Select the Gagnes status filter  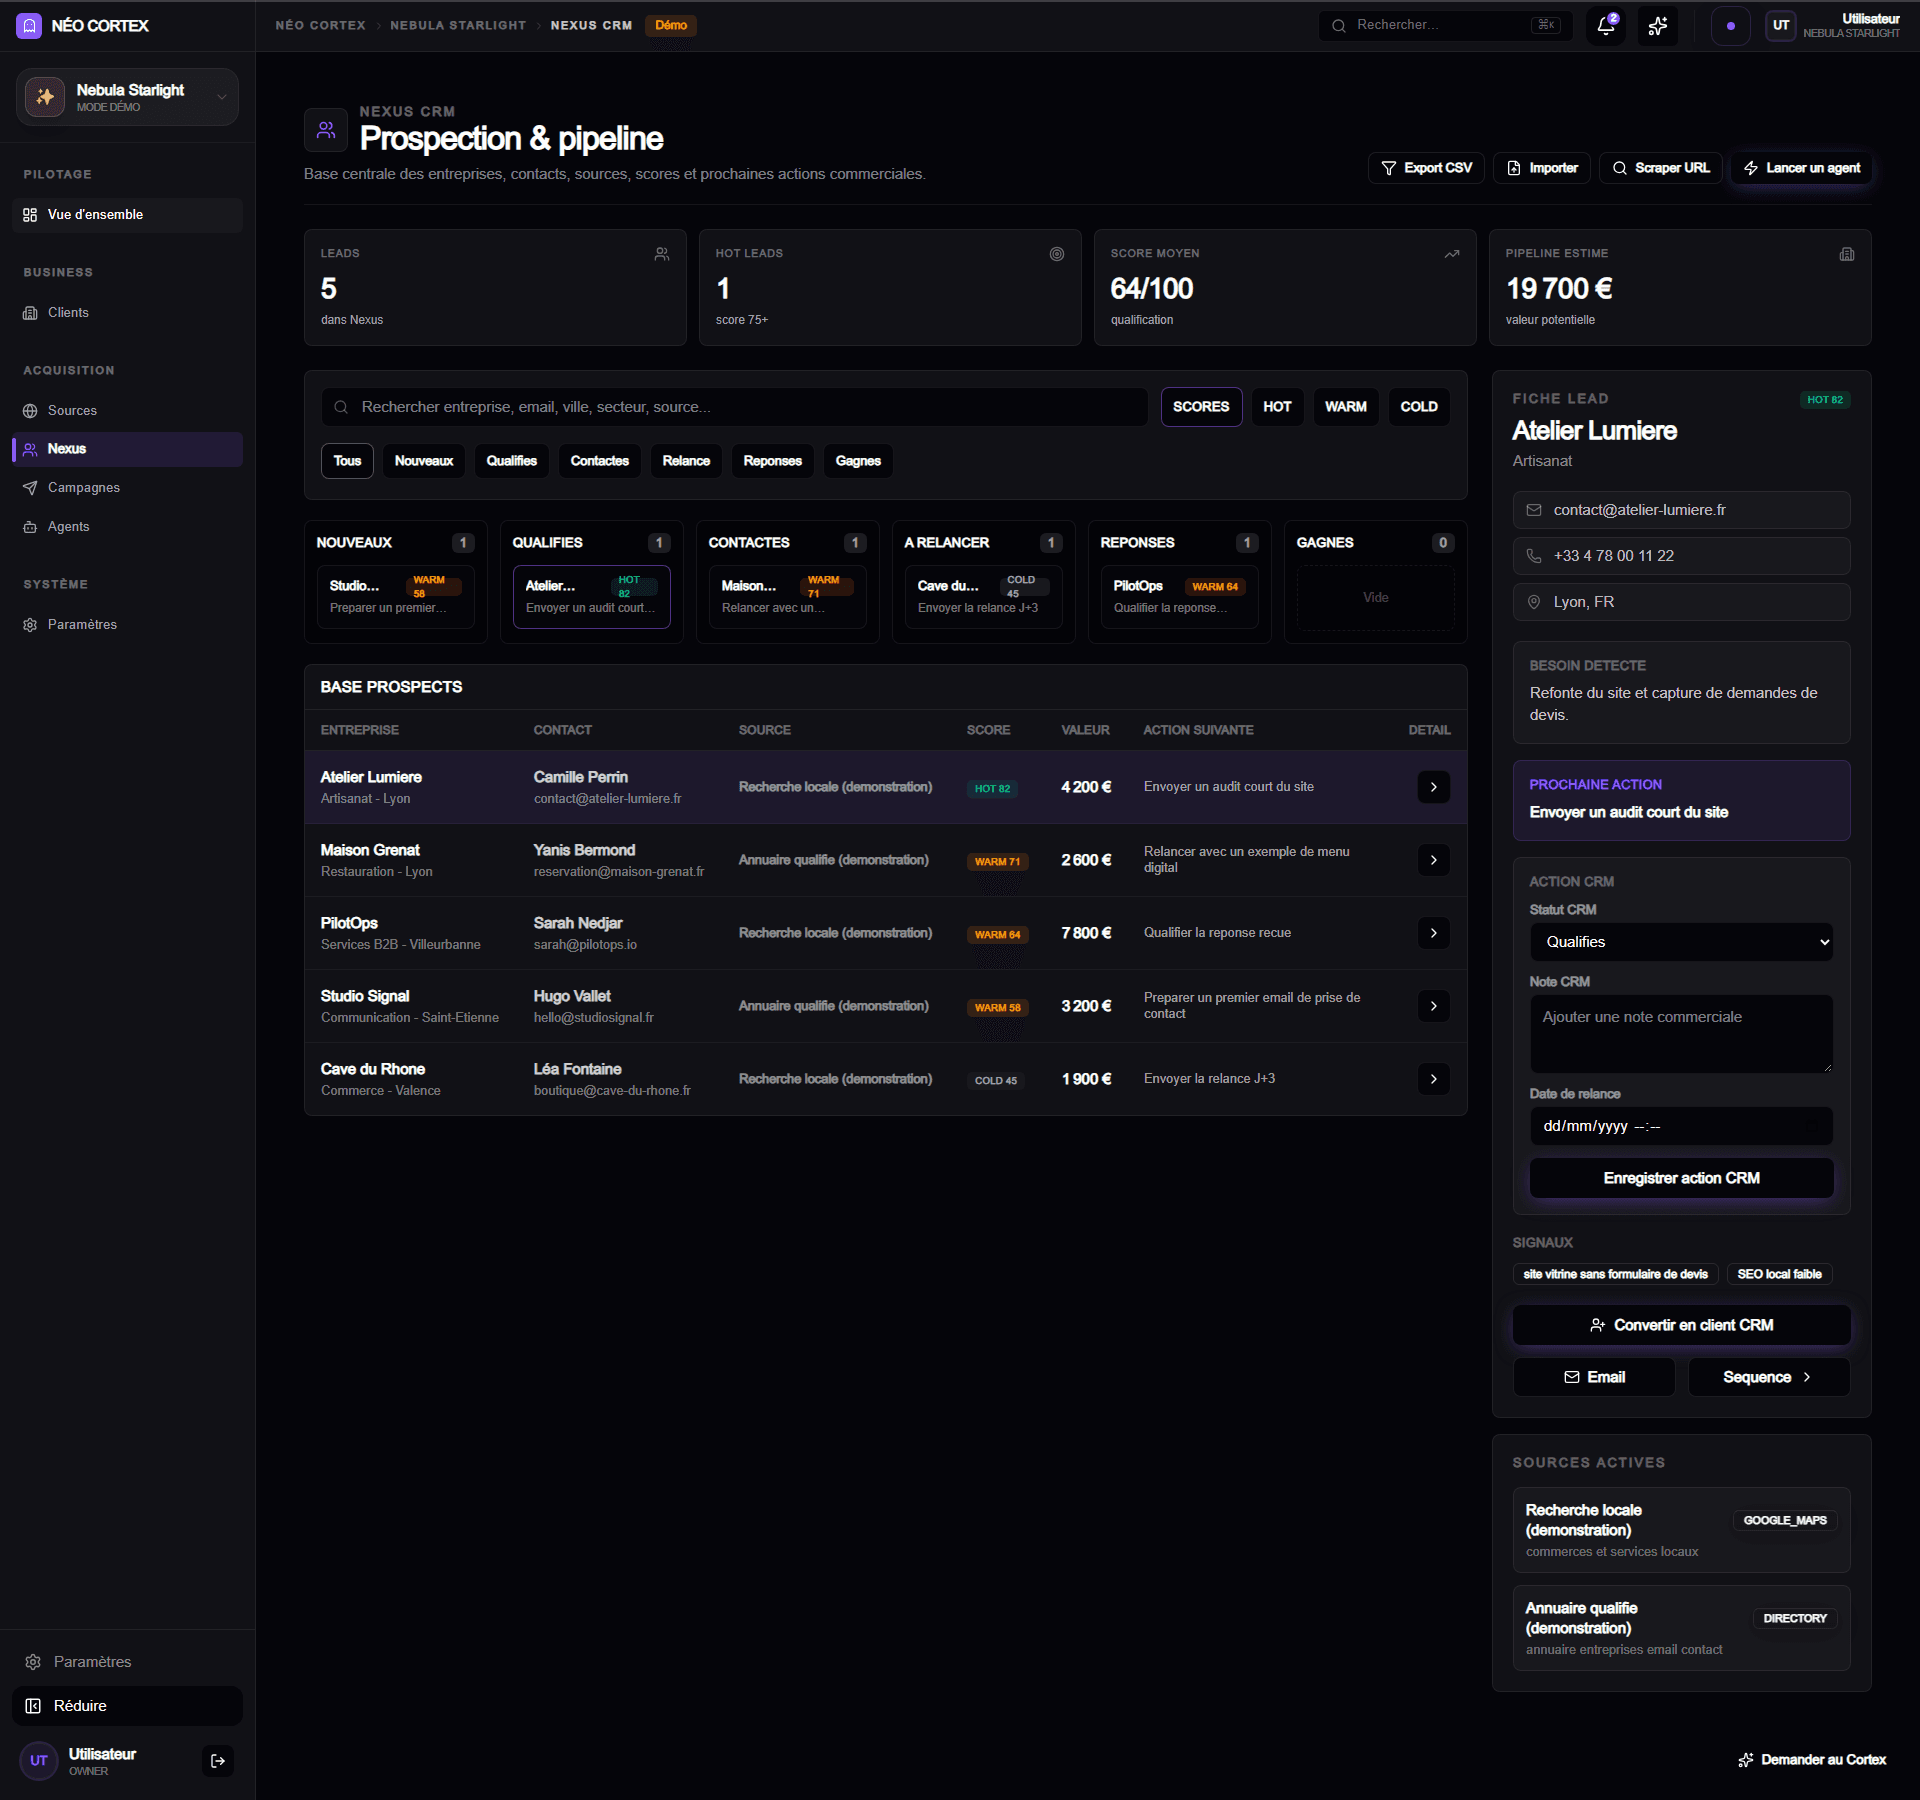(x=858, y=461)
